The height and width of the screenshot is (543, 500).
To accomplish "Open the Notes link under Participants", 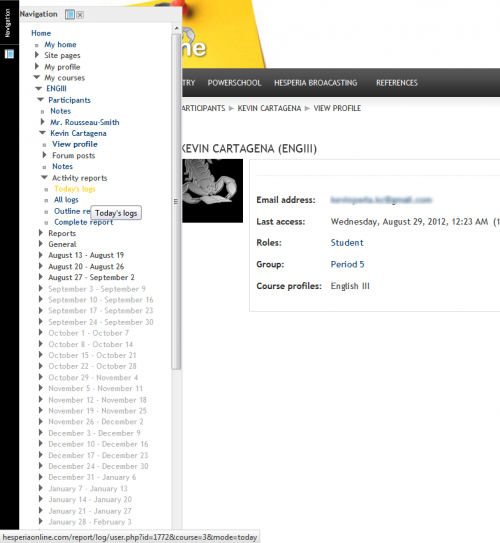I will coord(61,111).
